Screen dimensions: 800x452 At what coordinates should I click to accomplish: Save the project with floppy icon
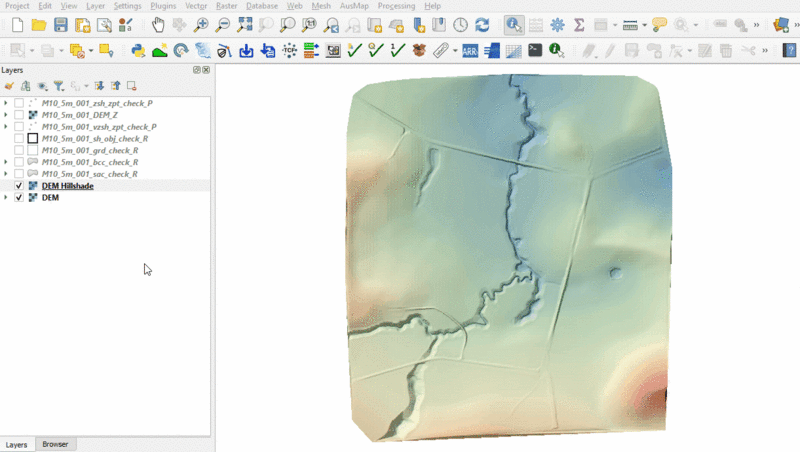[x=61, y=25]
